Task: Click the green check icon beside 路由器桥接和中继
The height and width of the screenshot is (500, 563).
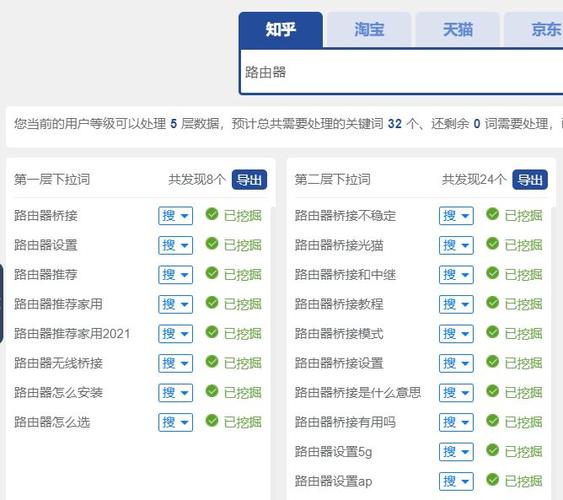Action: pyautogui.click(x=493, y=273)
